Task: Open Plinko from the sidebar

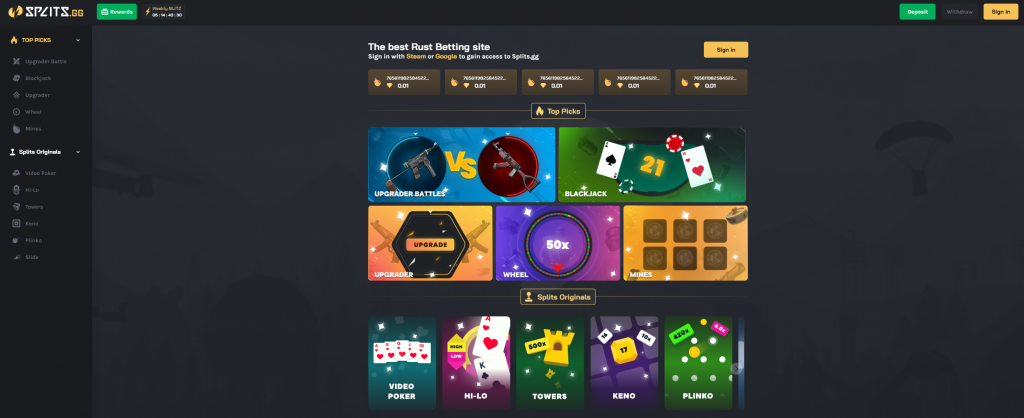Action: pos(34,240)
